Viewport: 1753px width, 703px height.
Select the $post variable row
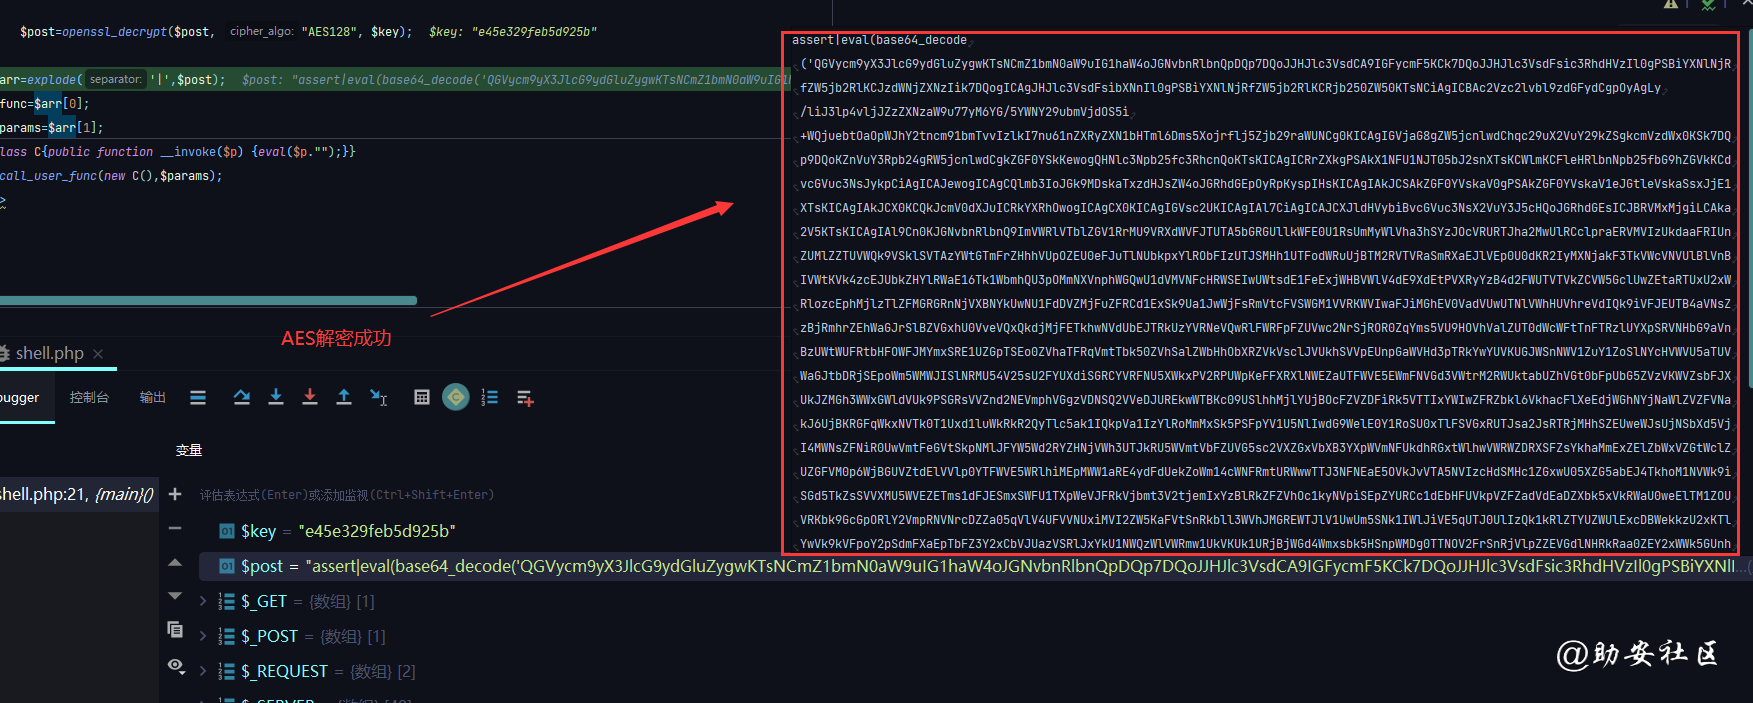[x=975, y=566]
